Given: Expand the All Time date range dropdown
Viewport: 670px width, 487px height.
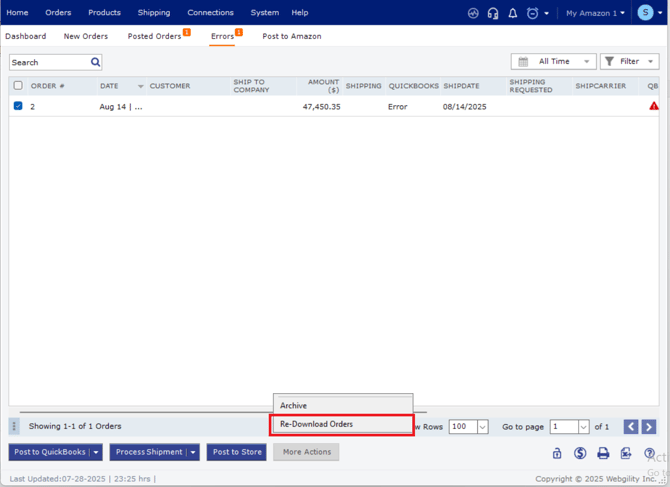Looking at the screenshot, I should click(x=553, y=62).
